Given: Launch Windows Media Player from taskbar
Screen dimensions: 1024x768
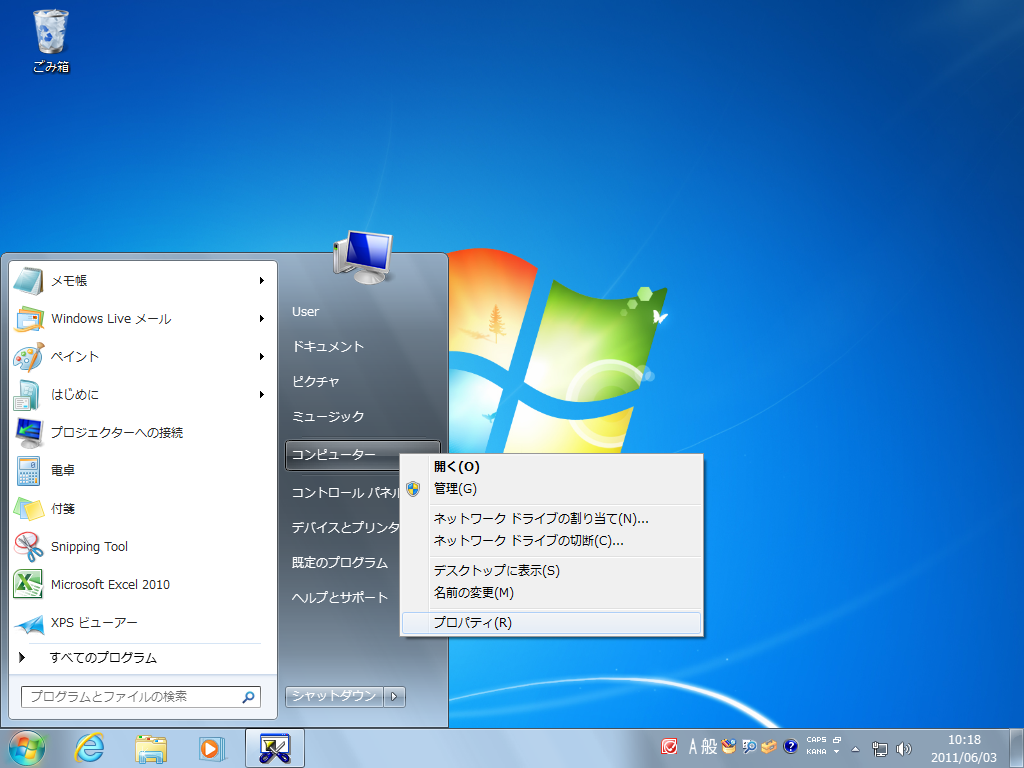Looking at the screenshot, I should (212, 748).
